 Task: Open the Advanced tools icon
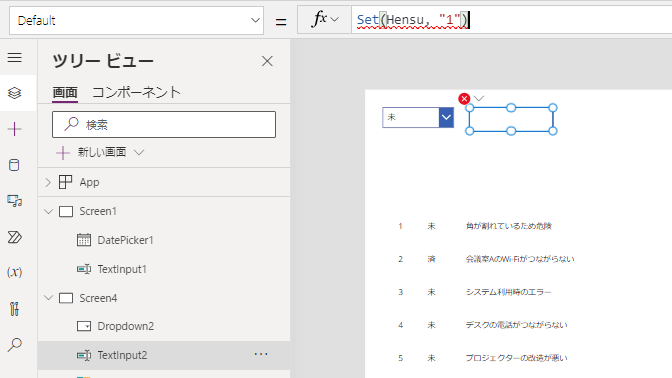click(15, 309)
